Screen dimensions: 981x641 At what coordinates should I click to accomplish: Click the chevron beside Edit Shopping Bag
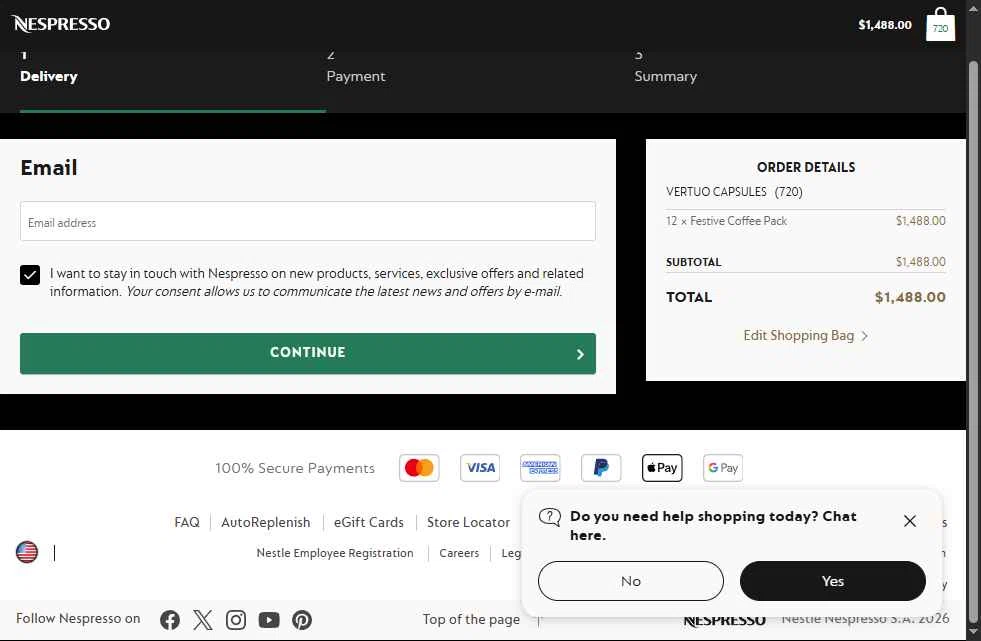click(865, 336)
